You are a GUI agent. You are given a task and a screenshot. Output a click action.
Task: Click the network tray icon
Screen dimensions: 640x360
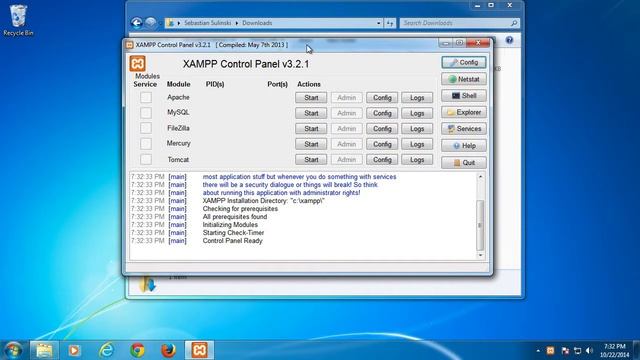pyautogui.click(x=577, y=351)
